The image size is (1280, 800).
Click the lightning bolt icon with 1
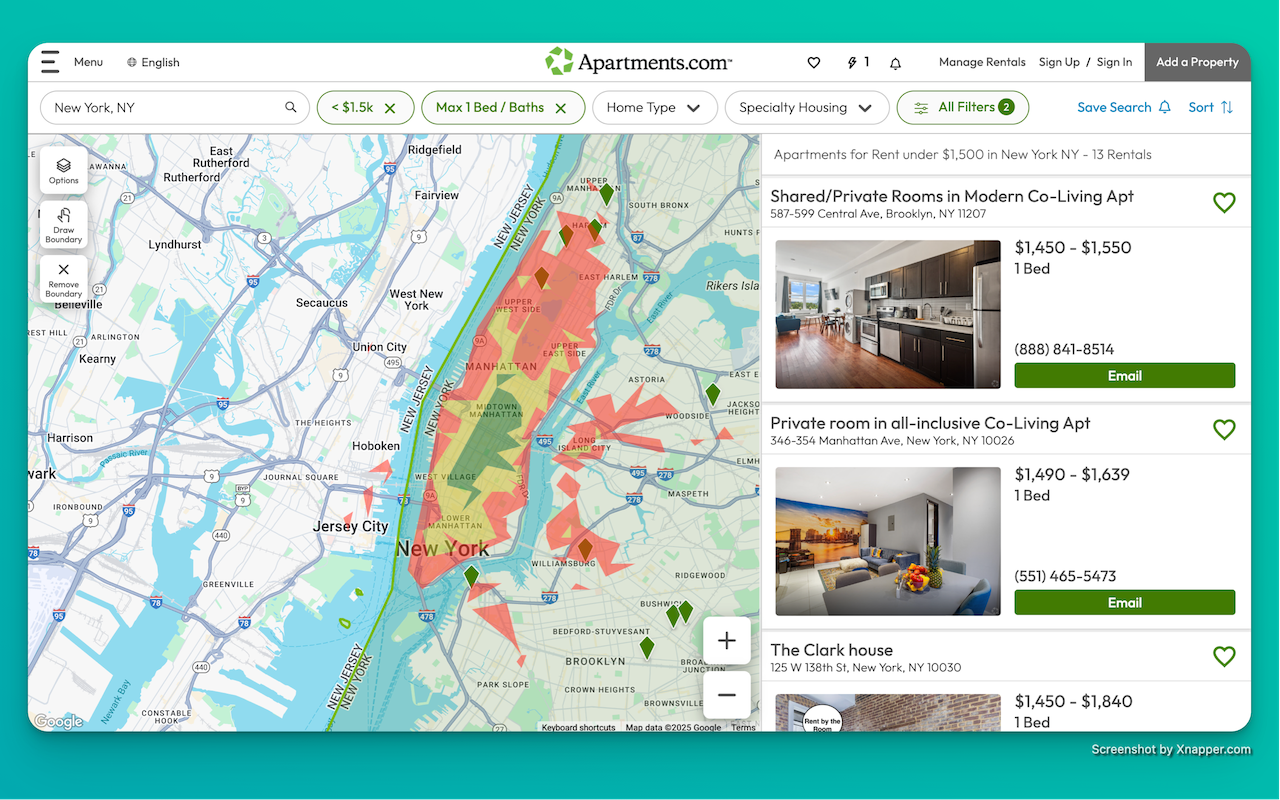pyautogui.click(x=858, y=62)
